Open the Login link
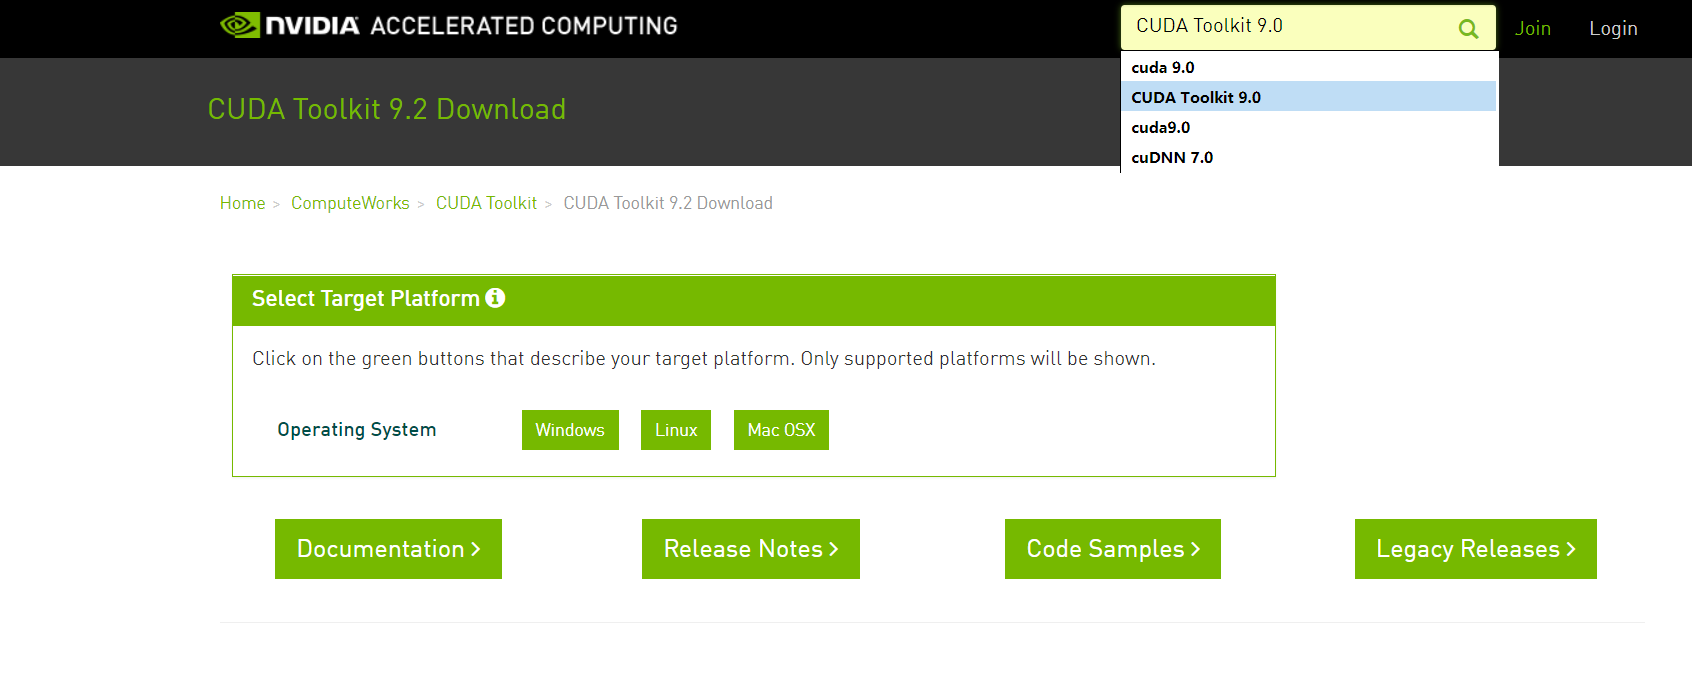 point(1613,28)
